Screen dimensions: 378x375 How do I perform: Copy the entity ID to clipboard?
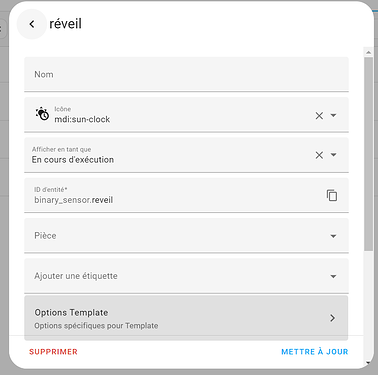tap(332, 195)
